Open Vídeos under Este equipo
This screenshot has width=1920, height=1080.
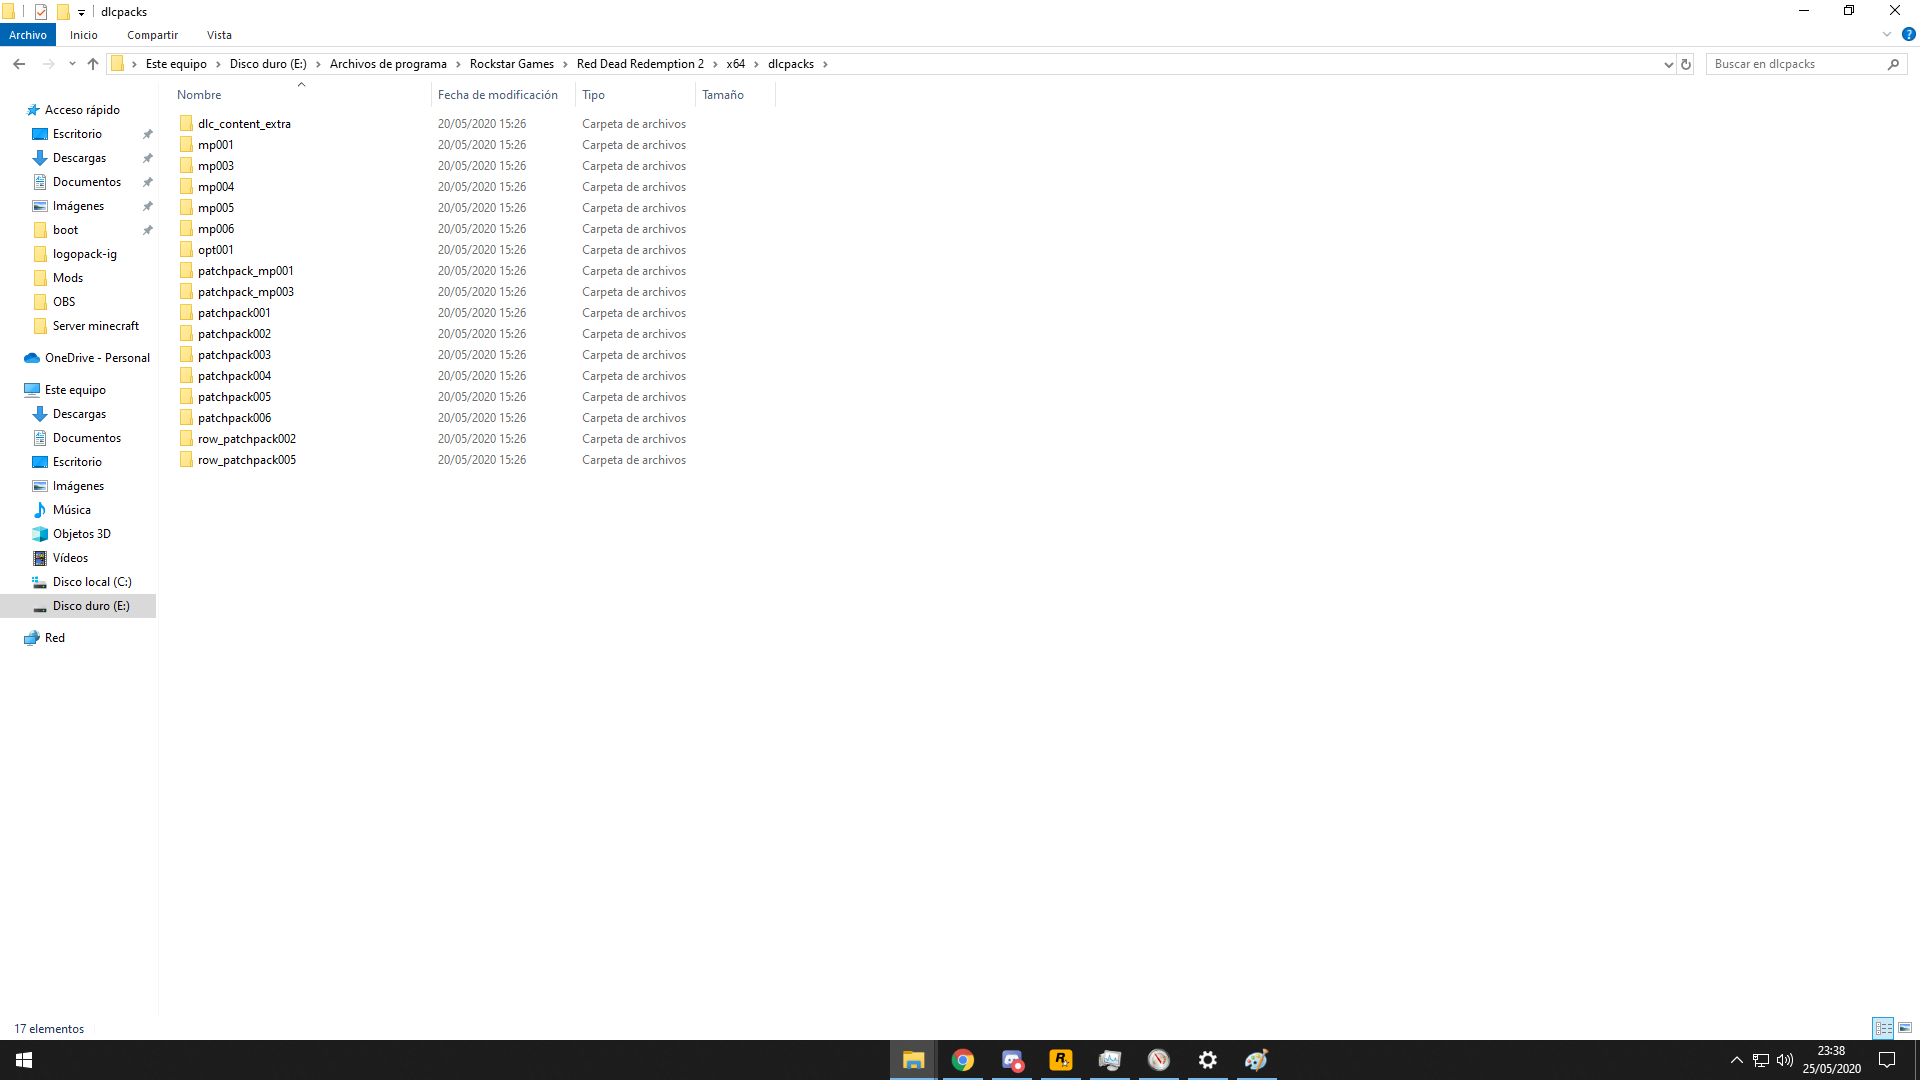click(70, 558)
